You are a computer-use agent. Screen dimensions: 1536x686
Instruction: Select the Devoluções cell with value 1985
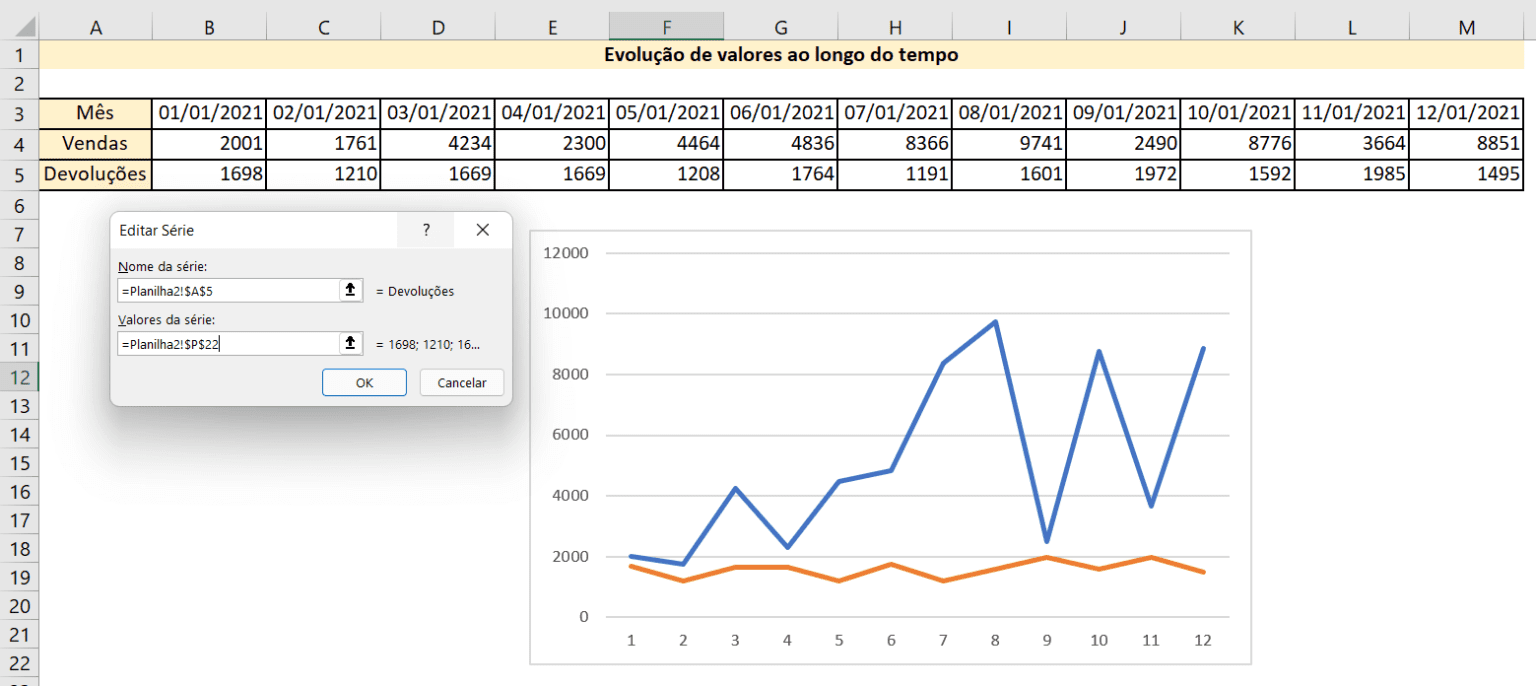click(x=1352, y=174)
